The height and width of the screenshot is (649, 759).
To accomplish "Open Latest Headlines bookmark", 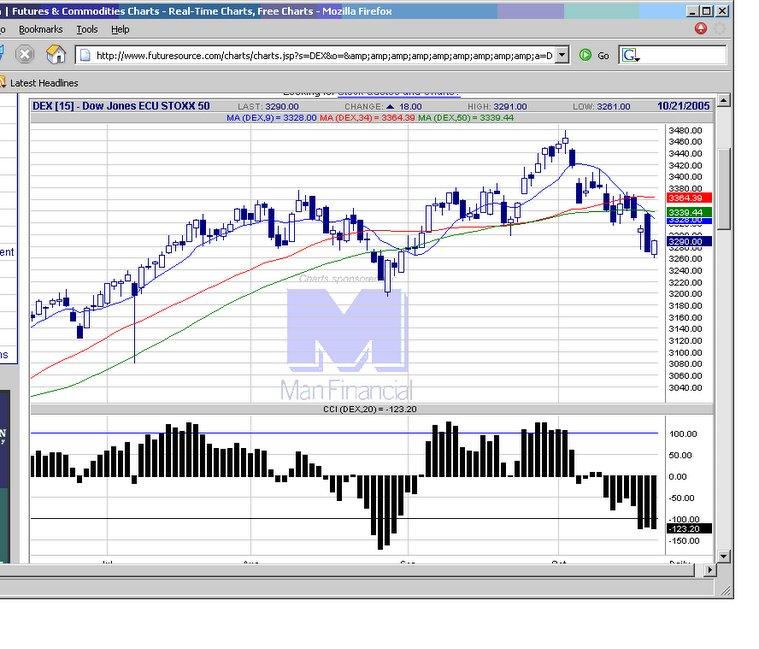I will pyautogui.click(x=39, y=83).
